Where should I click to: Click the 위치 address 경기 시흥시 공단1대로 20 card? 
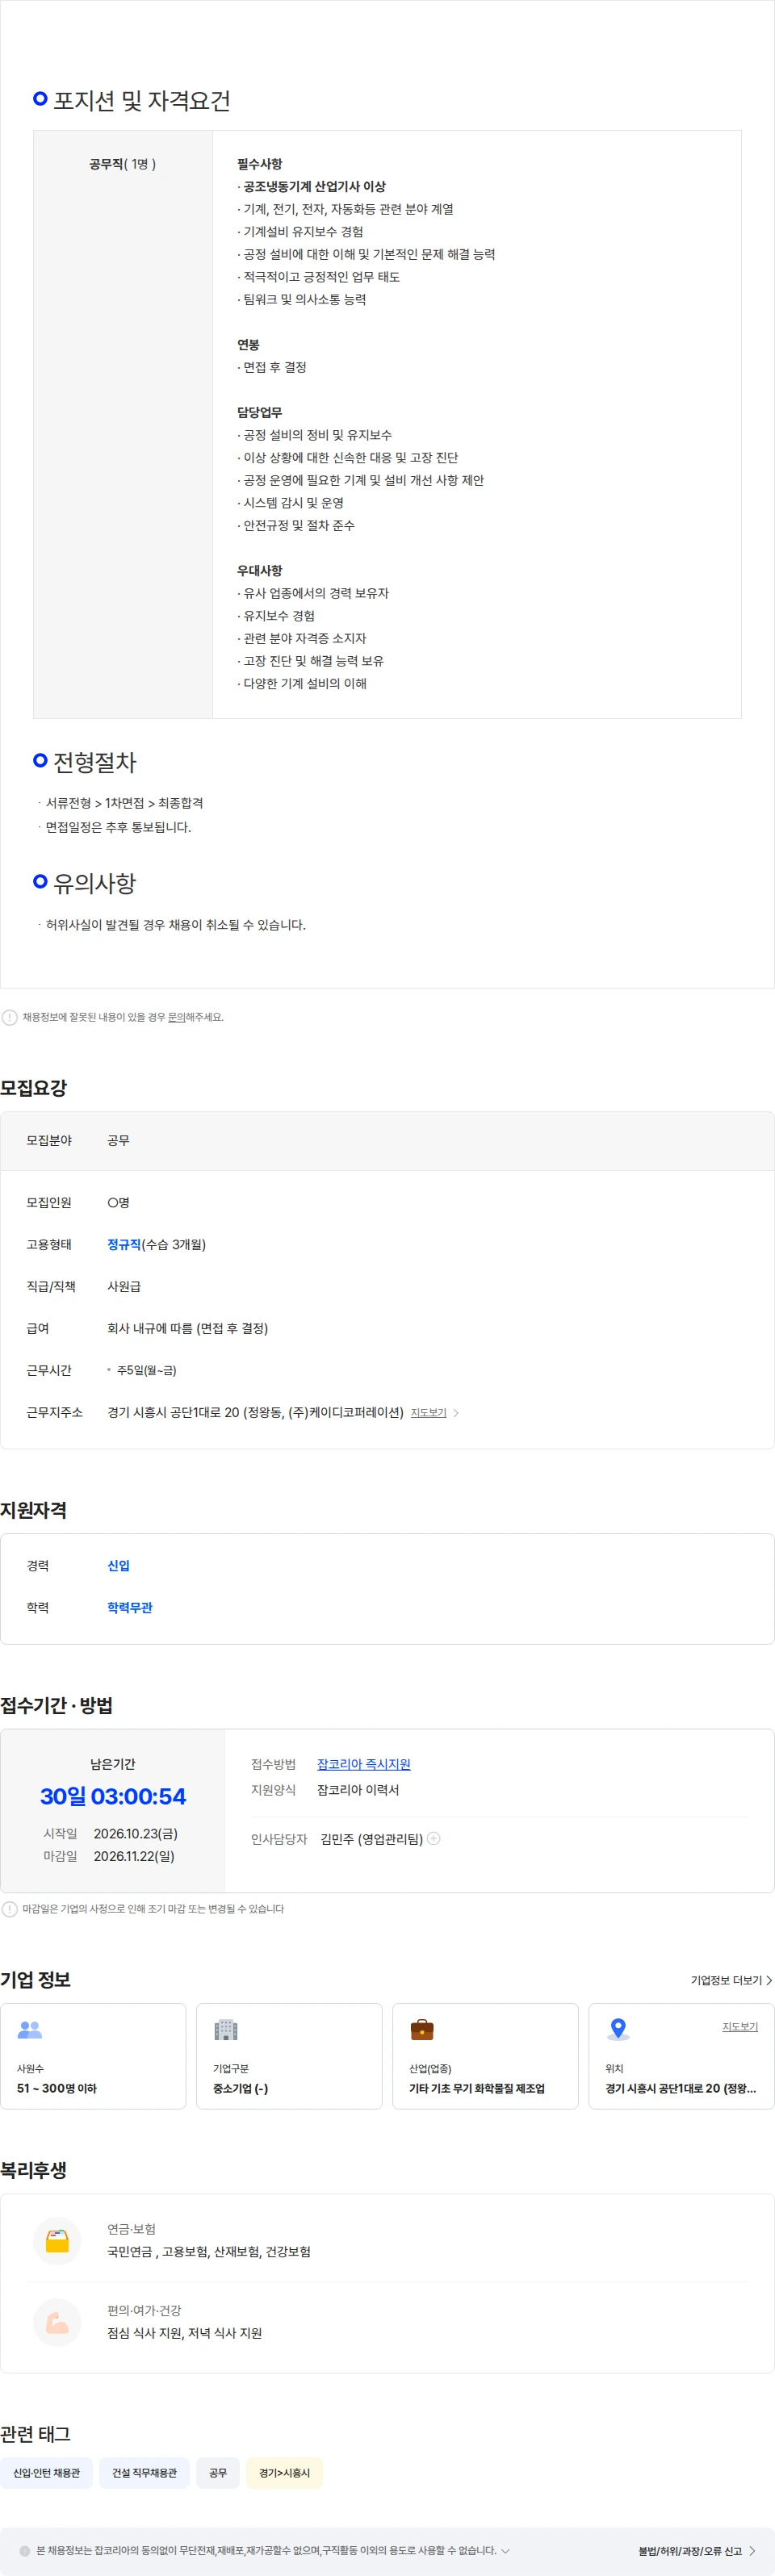pyautogui.click(x=681, y=2056)
